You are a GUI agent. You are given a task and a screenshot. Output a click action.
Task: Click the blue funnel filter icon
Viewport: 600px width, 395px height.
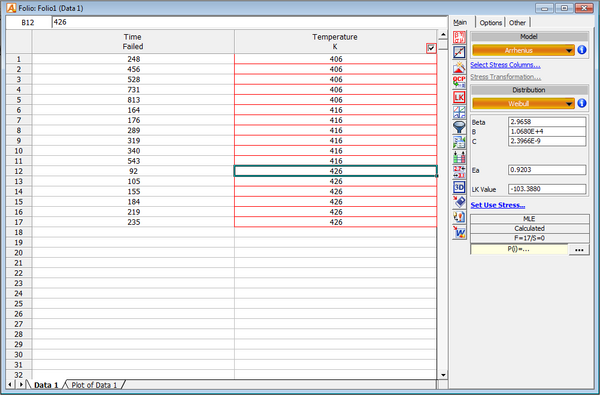459,127
